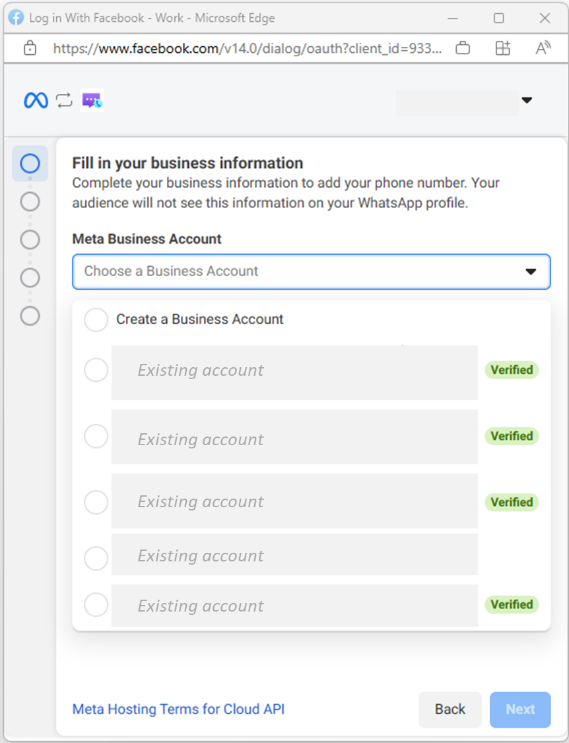
Task: Select the unverified Existing account radio button
Action: tap(96, 558)
